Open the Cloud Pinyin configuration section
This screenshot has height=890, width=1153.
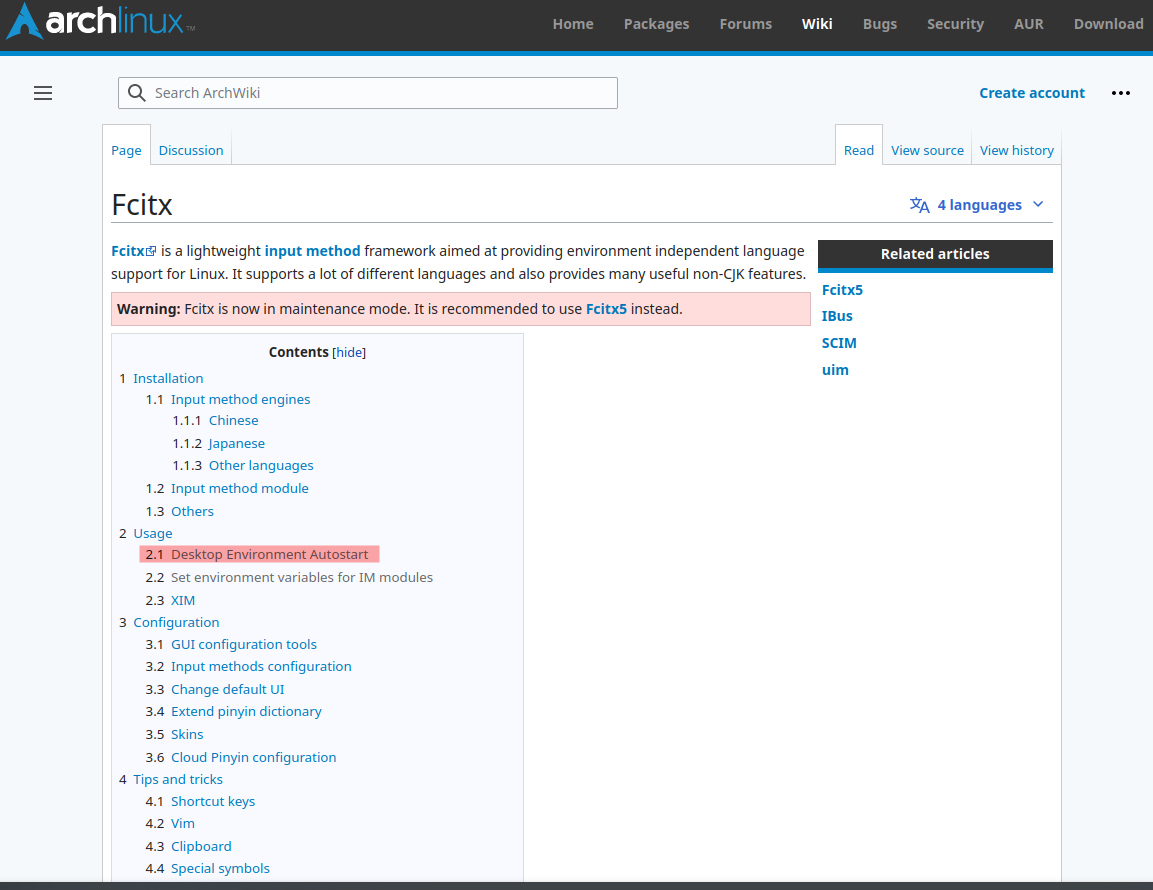[x=253, y=757]
